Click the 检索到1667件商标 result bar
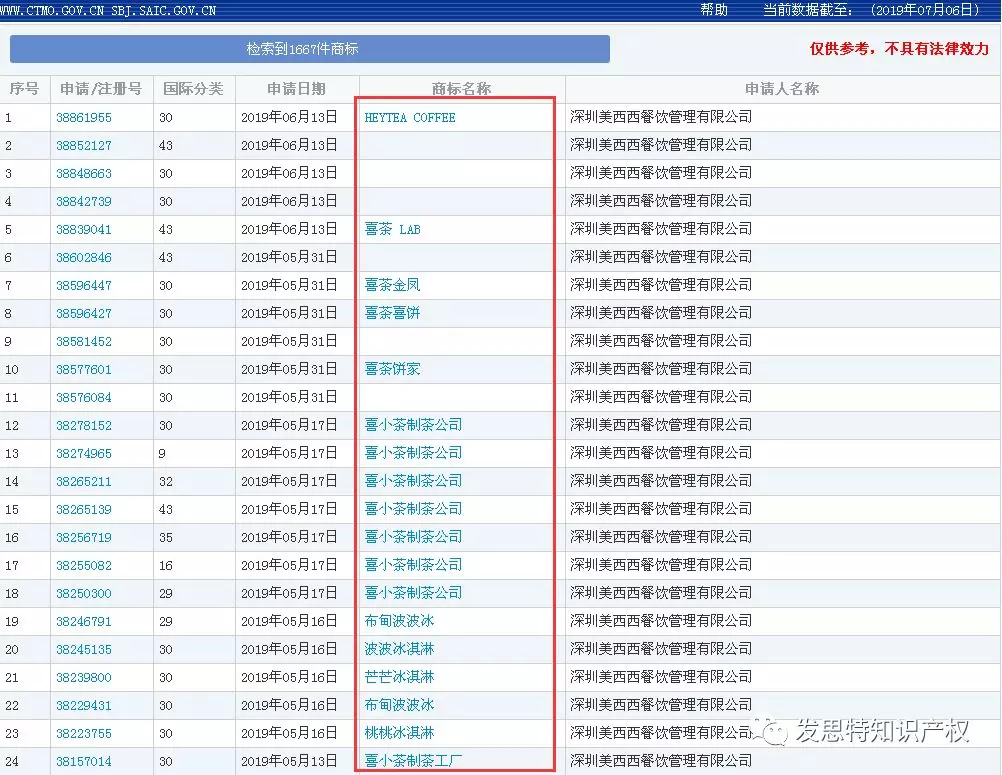 click(x=310, y=49)
